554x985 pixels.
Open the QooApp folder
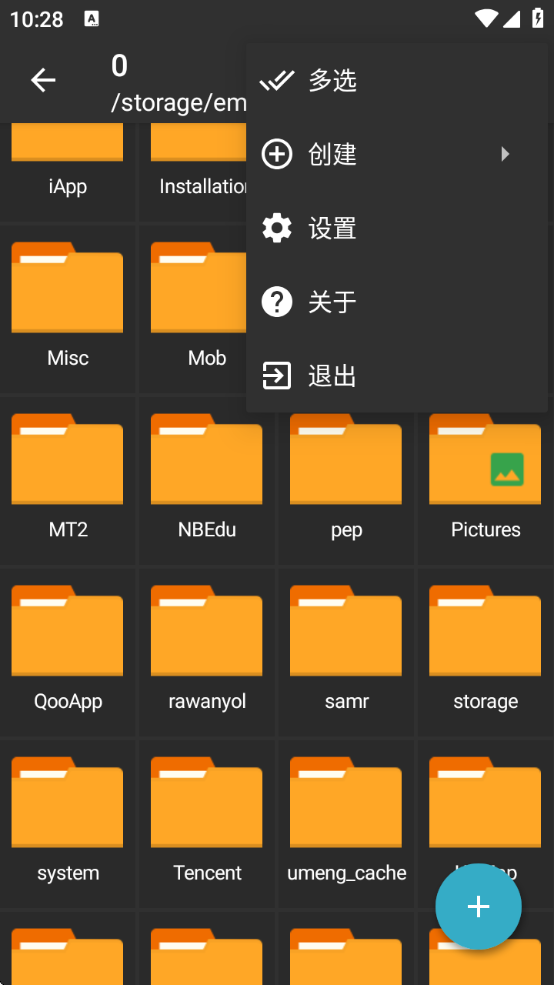pos(67,652)
